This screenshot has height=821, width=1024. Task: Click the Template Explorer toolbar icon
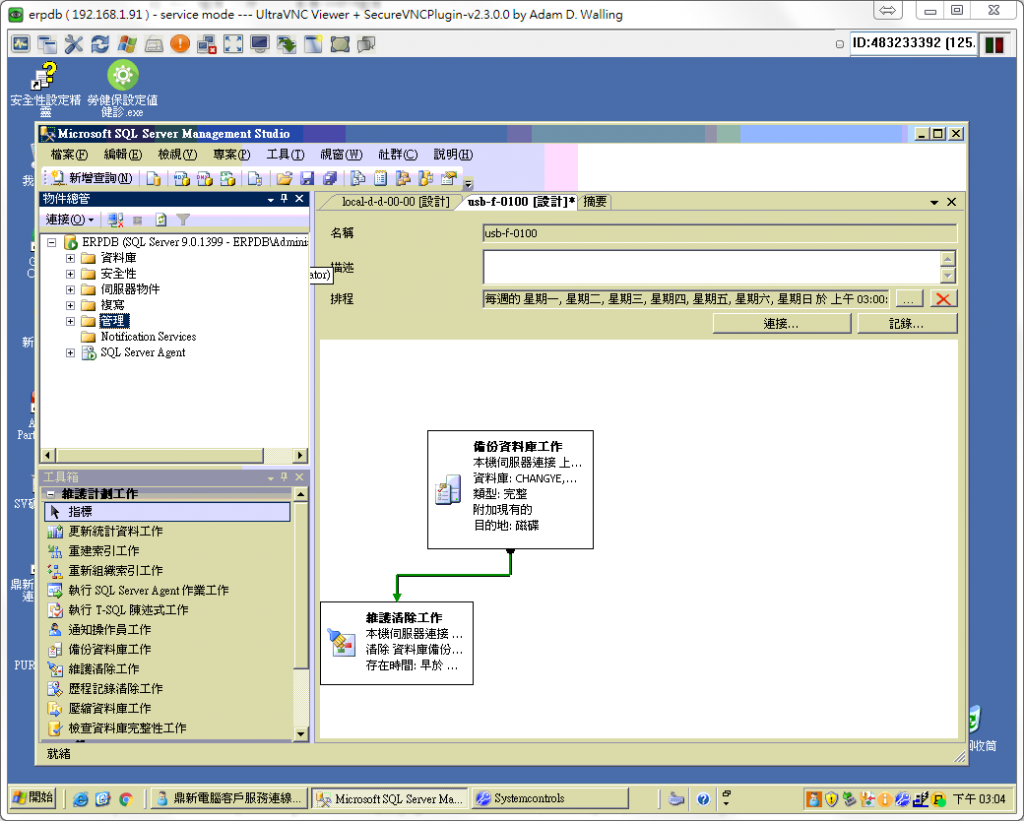click(426, 178)
